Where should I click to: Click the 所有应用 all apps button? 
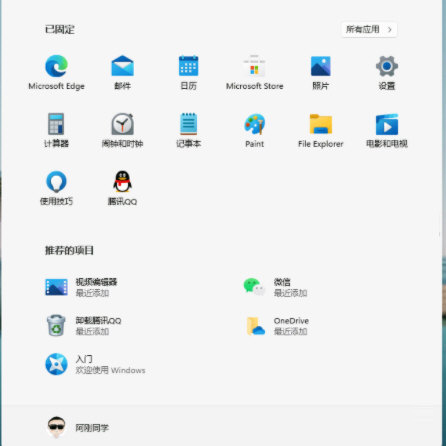(x=369, y=30)
